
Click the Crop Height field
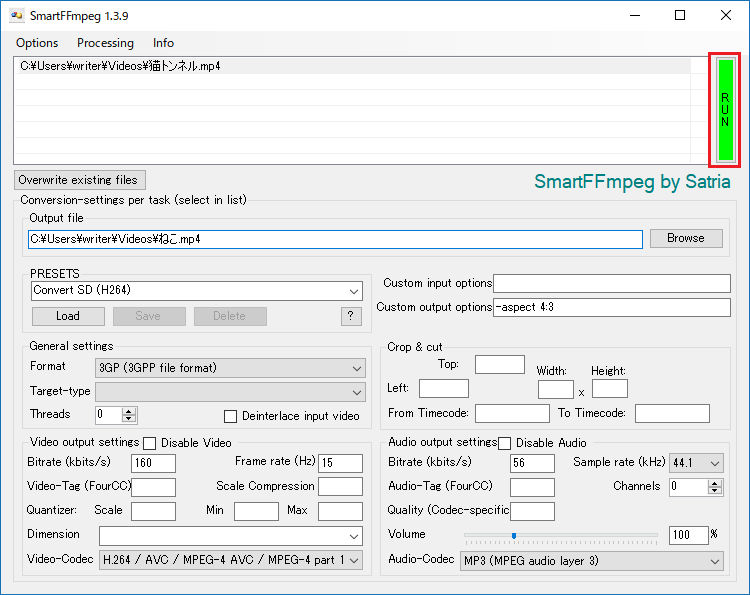610,388
